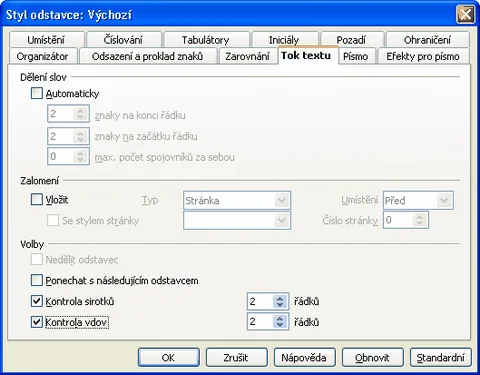Decrease Kontrola vdov line count
The image size is (480, 375).
tap(280, 325)
